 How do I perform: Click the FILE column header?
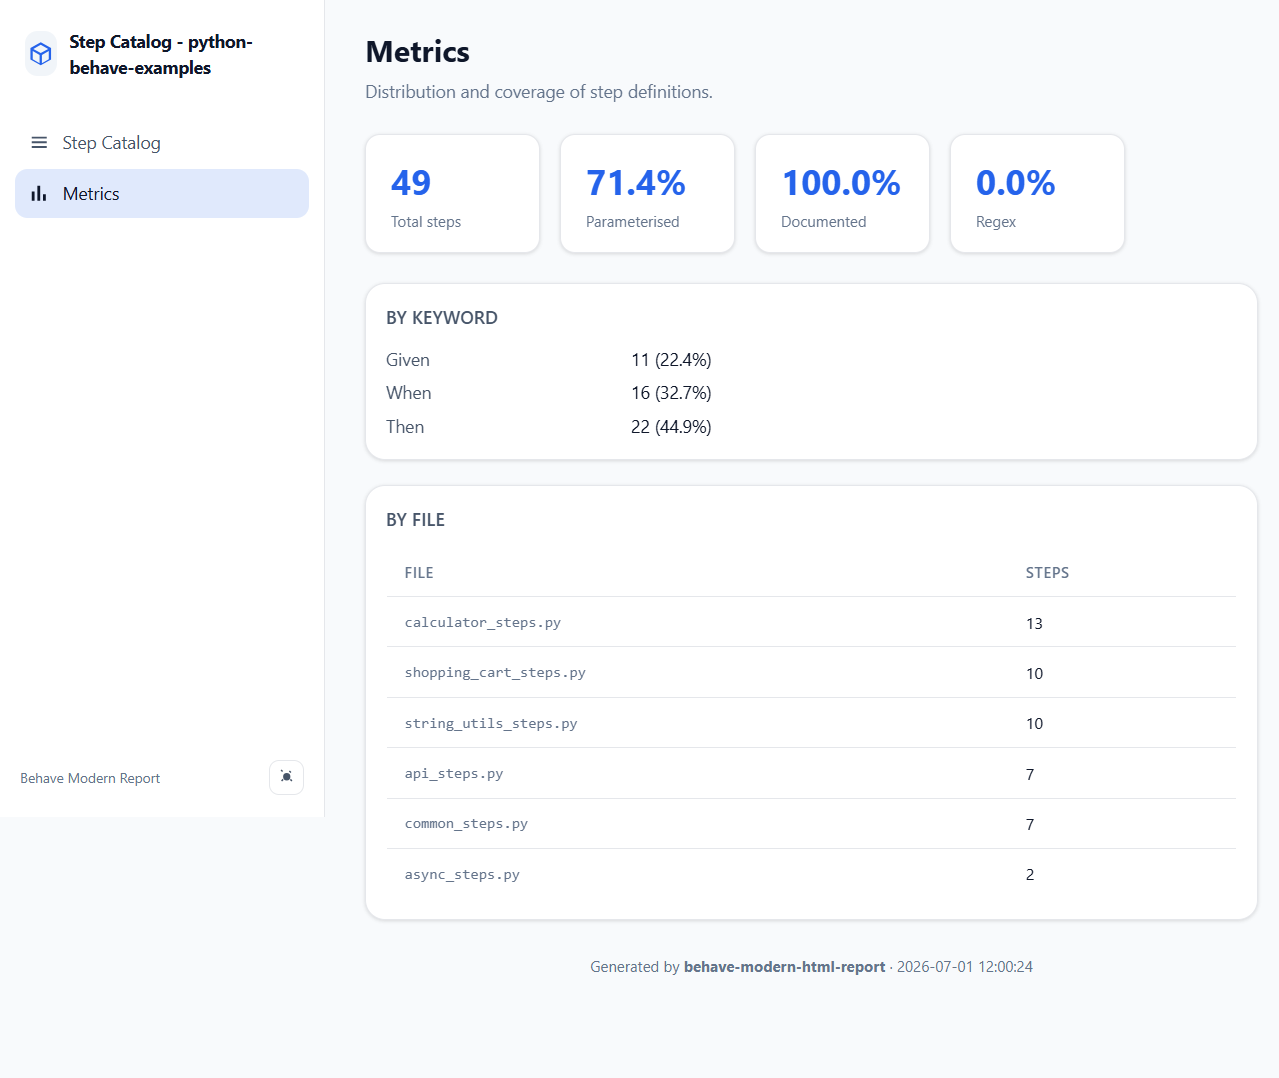pyautogui.click(x=419, y=573)
